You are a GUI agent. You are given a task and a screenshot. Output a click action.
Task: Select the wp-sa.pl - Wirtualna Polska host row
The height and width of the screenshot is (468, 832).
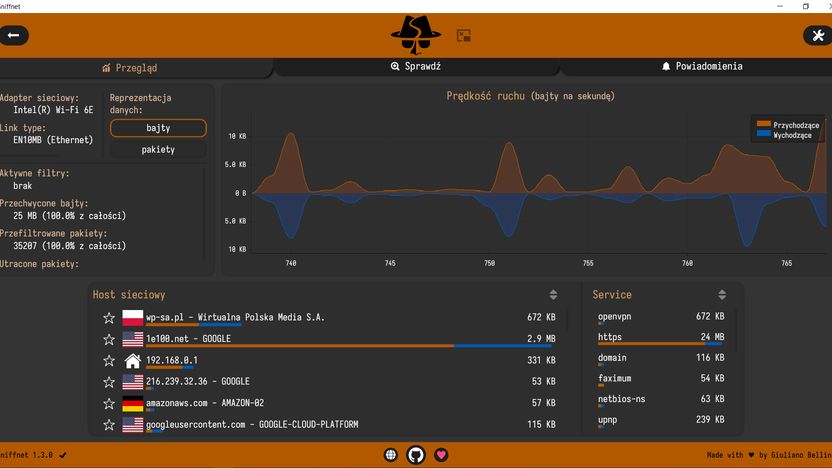[330, 318]
